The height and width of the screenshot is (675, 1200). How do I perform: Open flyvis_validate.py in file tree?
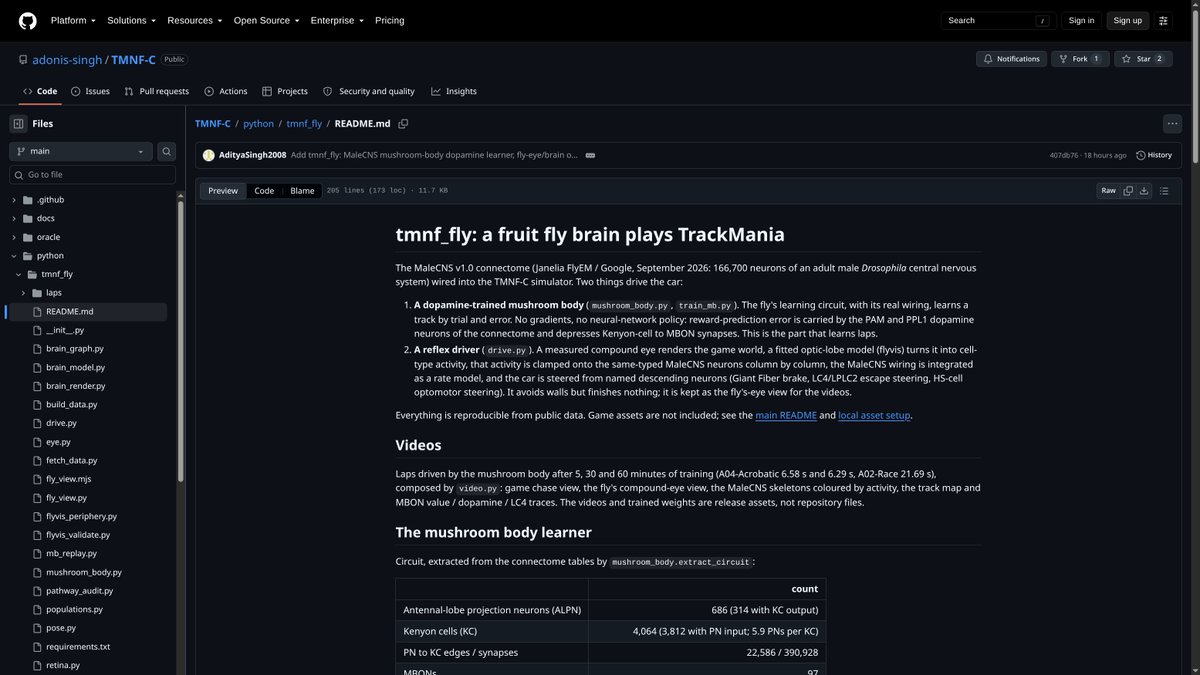tap(79, 535)
